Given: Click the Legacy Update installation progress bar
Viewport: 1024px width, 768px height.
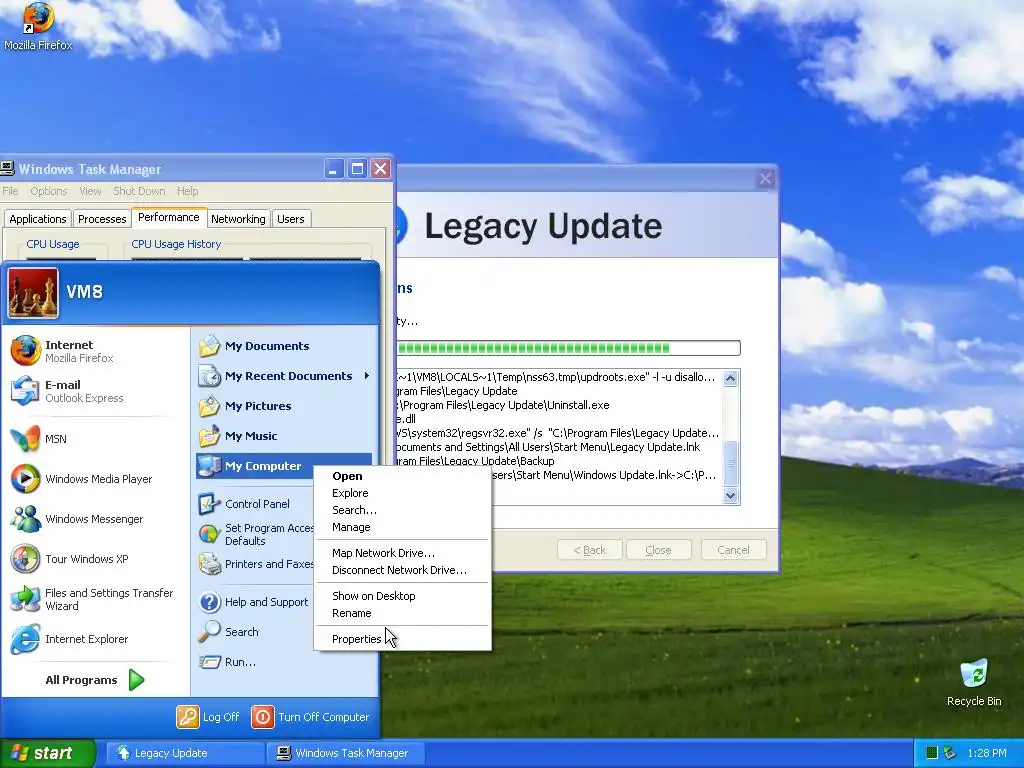Looking at the screenshot, I should [x=567, y=347].
